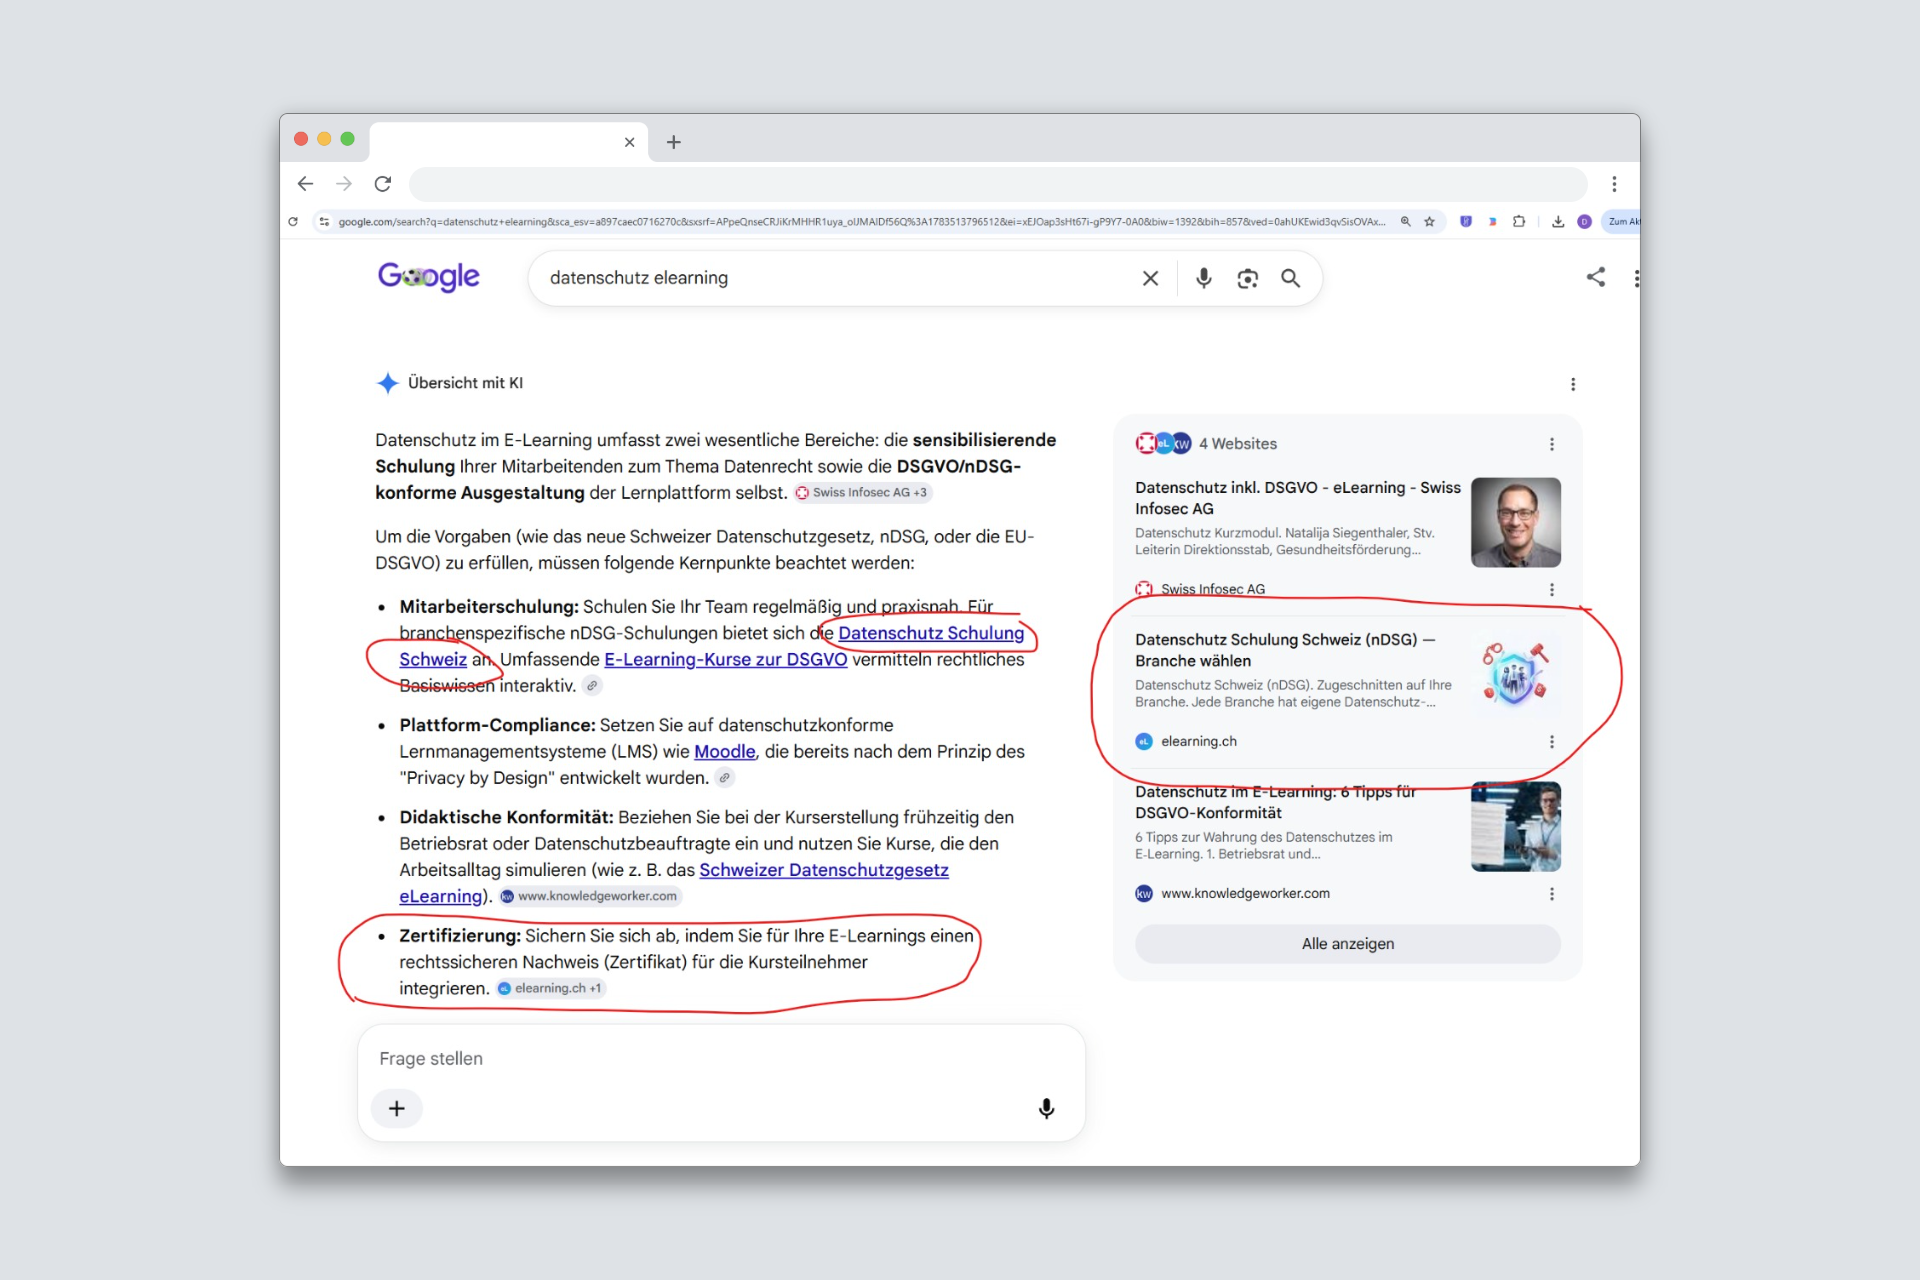Click the 'Swiss Infosec AG' source label

coord(1213,589)
